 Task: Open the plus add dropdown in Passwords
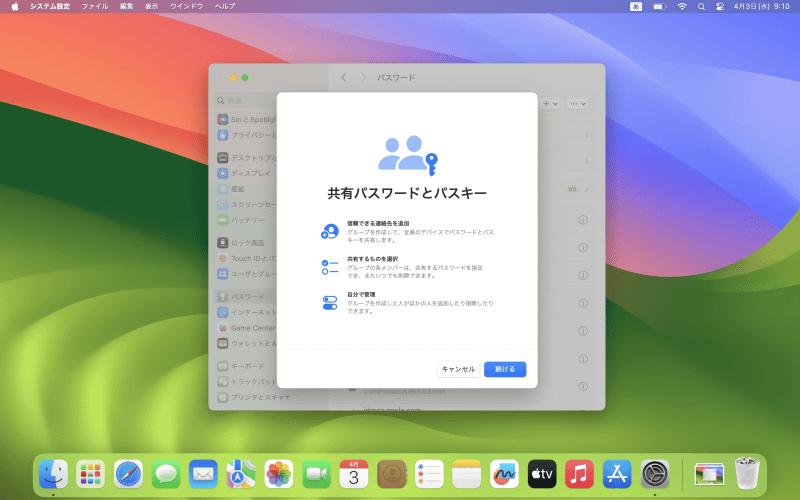click(550, 104)
